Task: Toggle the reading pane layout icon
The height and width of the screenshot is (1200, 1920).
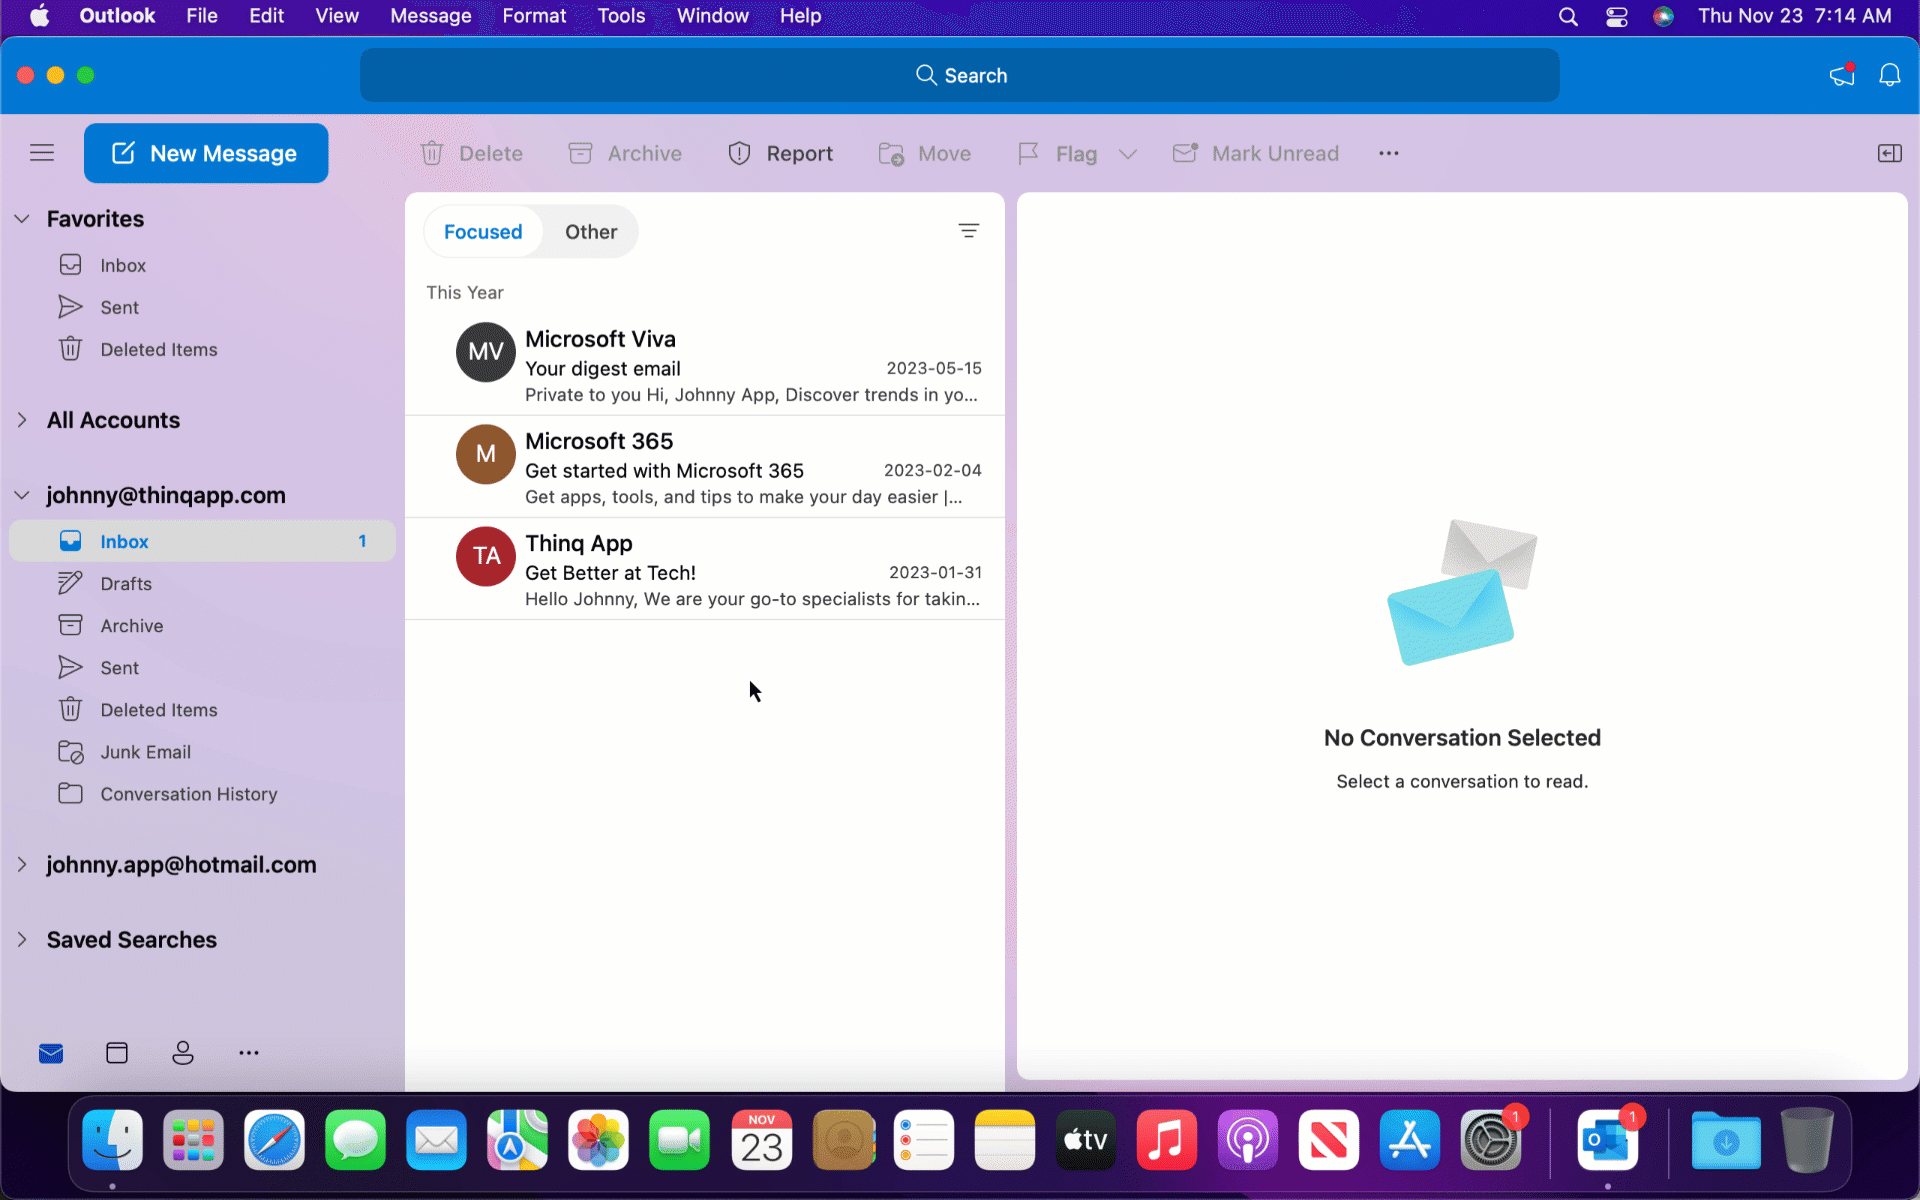Action: coord(1889,153)
